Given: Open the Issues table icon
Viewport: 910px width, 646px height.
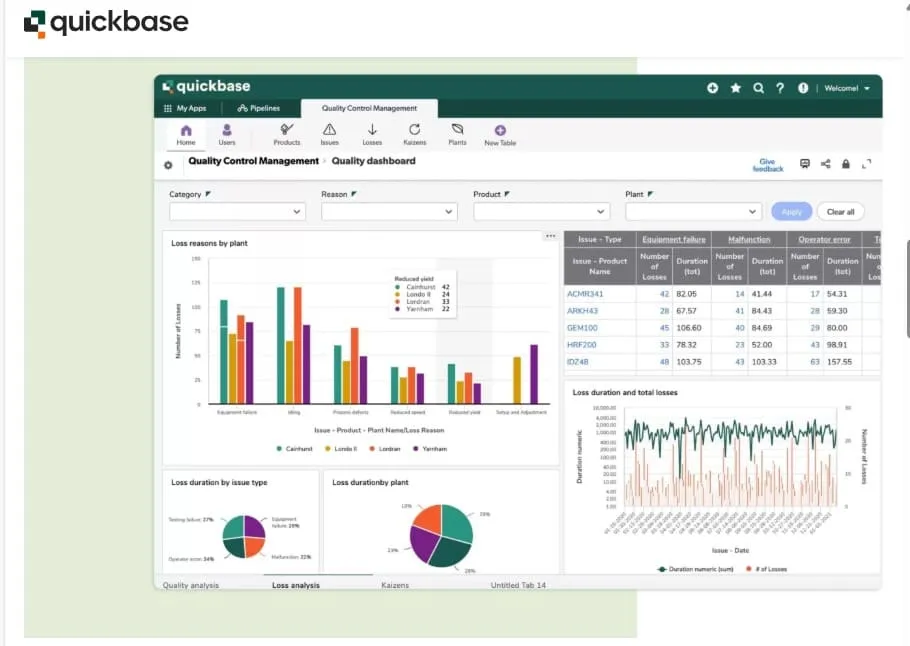Looking at the screenshot, I should click(329, 135).
